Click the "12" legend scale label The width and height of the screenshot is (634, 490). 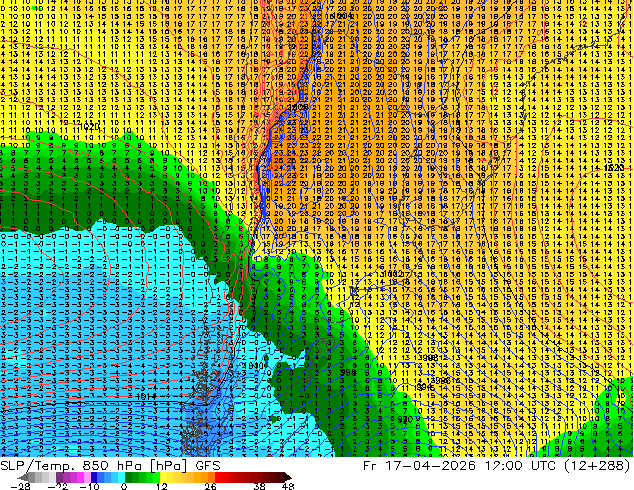162,486
